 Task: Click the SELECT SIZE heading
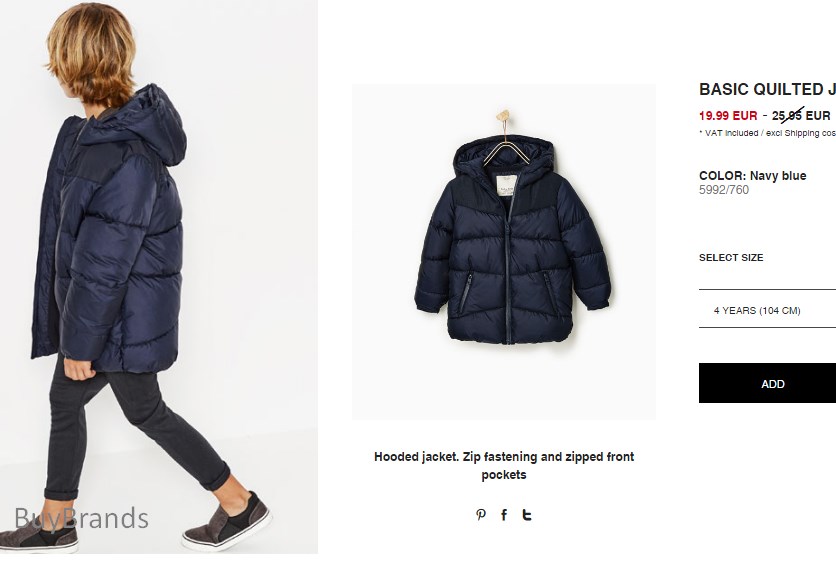click(x=731, y=257)
